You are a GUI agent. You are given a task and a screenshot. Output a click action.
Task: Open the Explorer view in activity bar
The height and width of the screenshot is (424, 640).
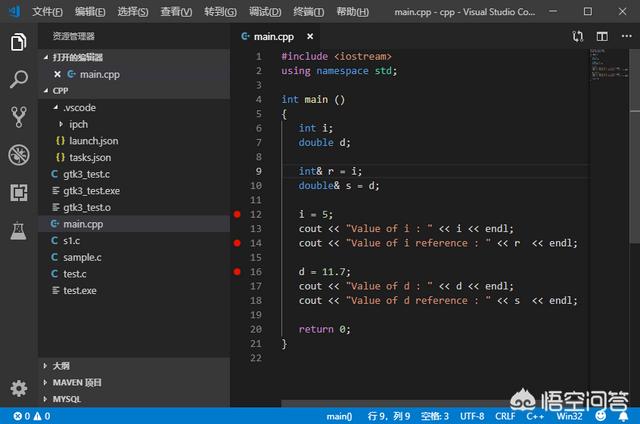(18, 42)
